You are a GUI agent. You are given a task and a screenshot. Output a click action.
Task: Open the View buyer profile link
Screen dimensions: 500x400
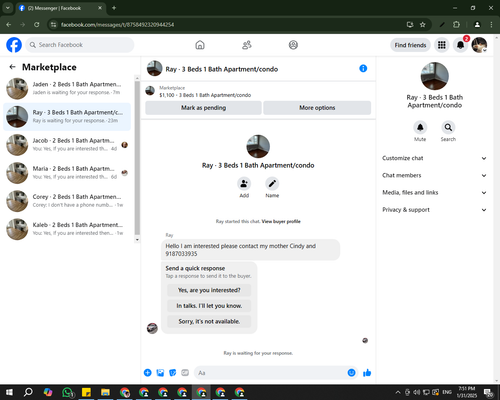tap(281, 221)
